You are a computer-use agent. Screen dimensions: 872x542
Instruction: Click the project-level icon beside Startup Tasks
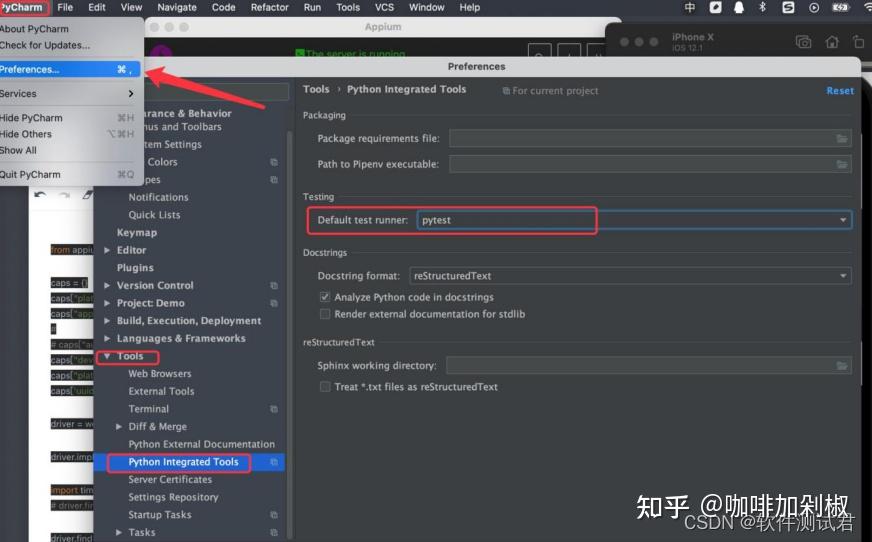pos(274,515)
